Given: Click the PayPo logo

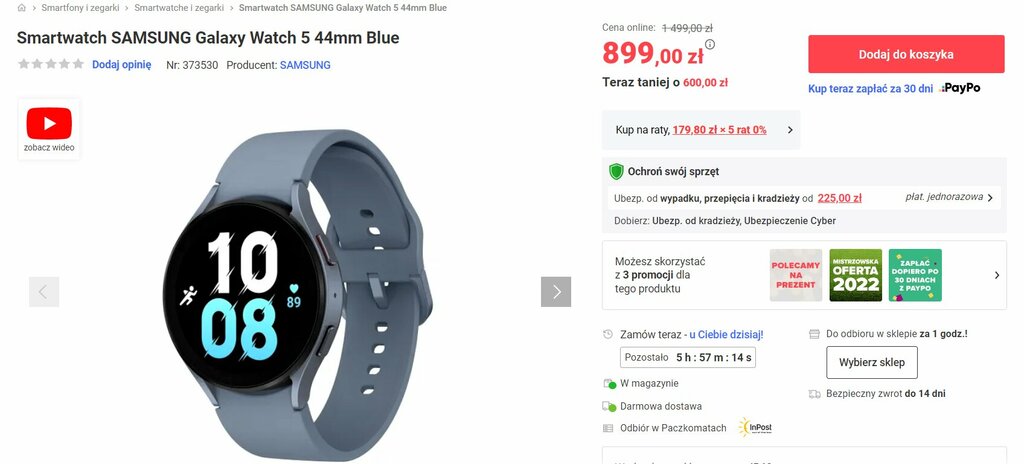Looking at the screenshot, I should coord(960,88).
